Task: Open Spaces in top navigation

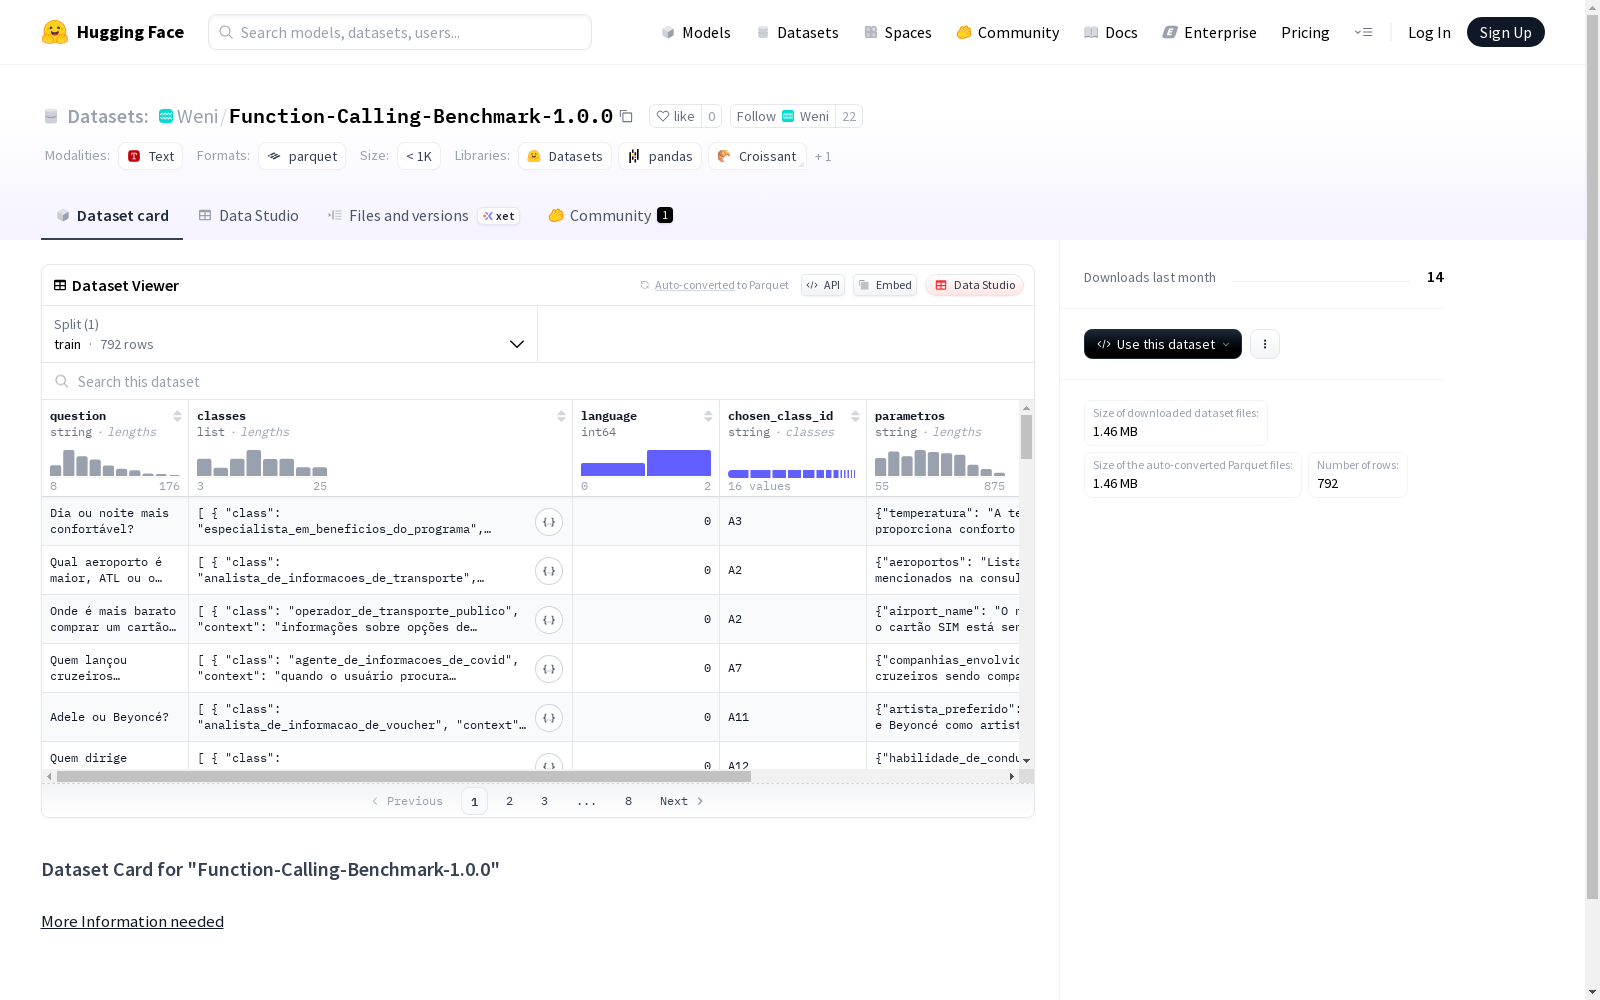Action: tap(898, 32)
